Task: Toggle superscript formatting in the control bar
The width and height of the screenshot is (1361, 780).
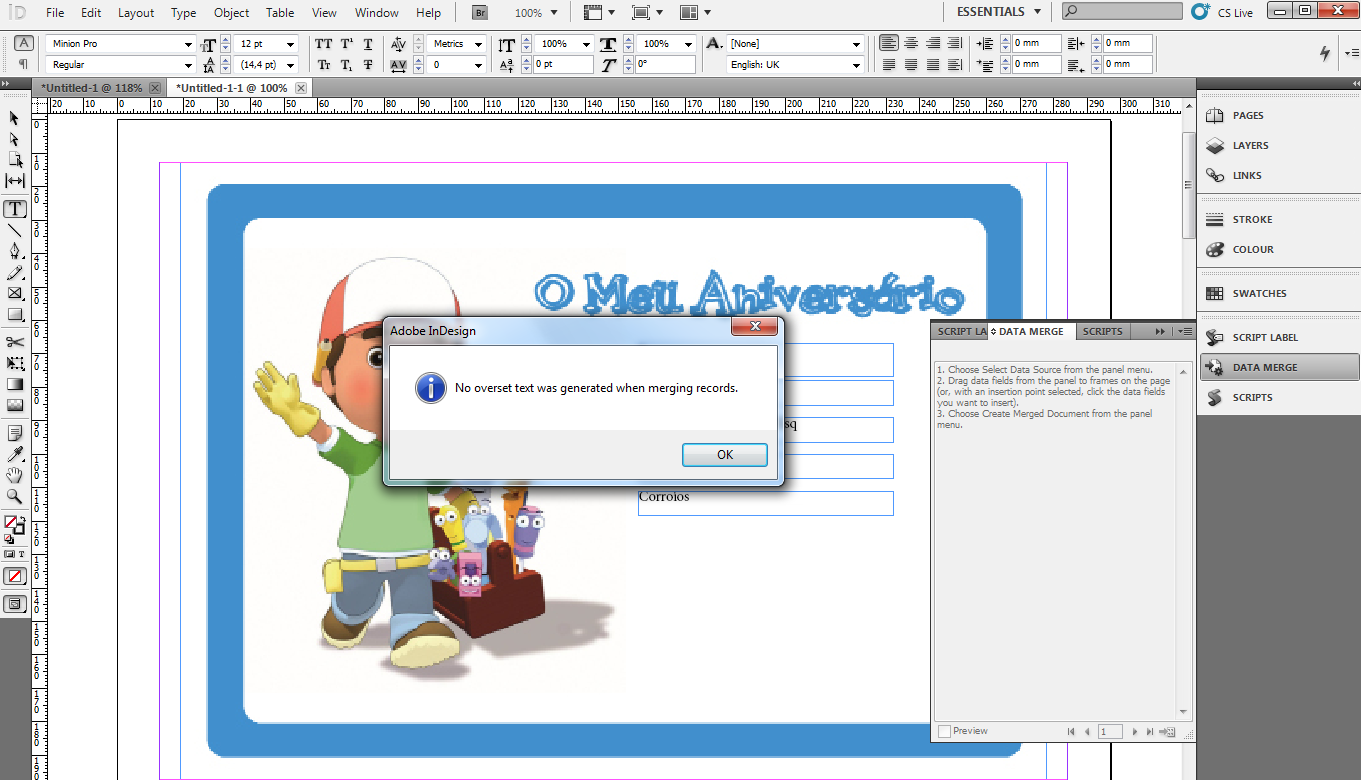Action: 346,44
